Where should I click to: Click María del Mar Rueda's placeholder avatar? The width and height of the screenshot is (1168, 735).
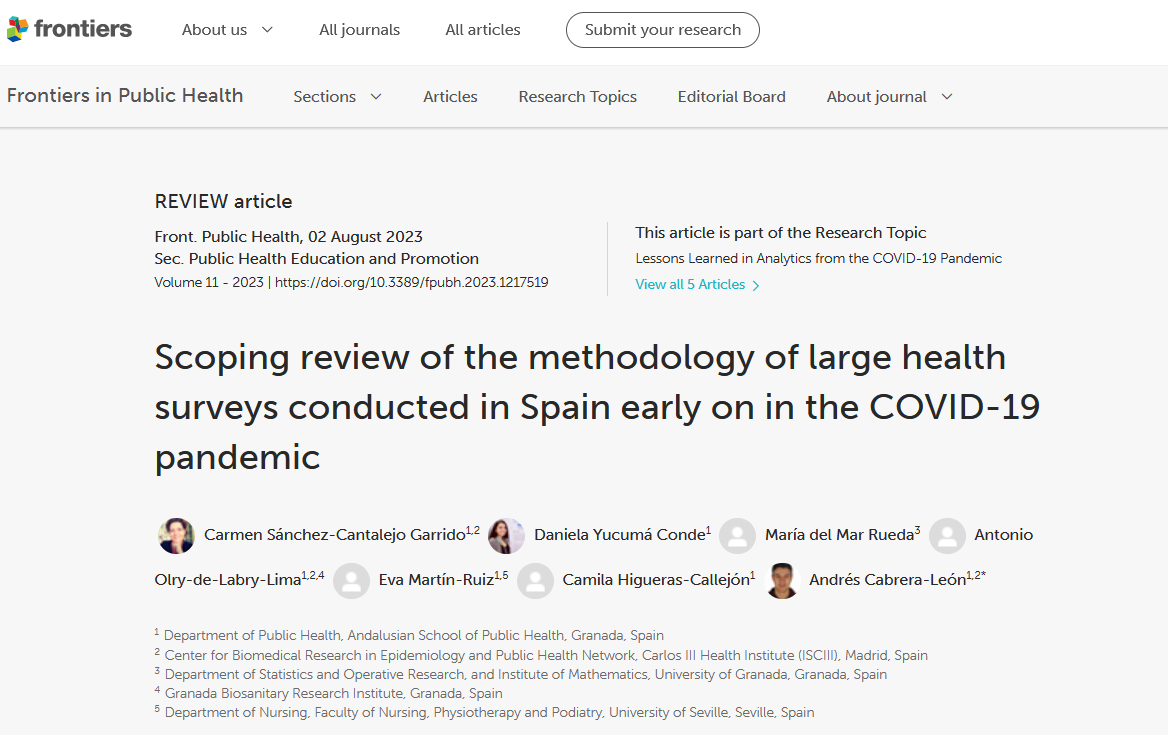(x=737, y=536)
